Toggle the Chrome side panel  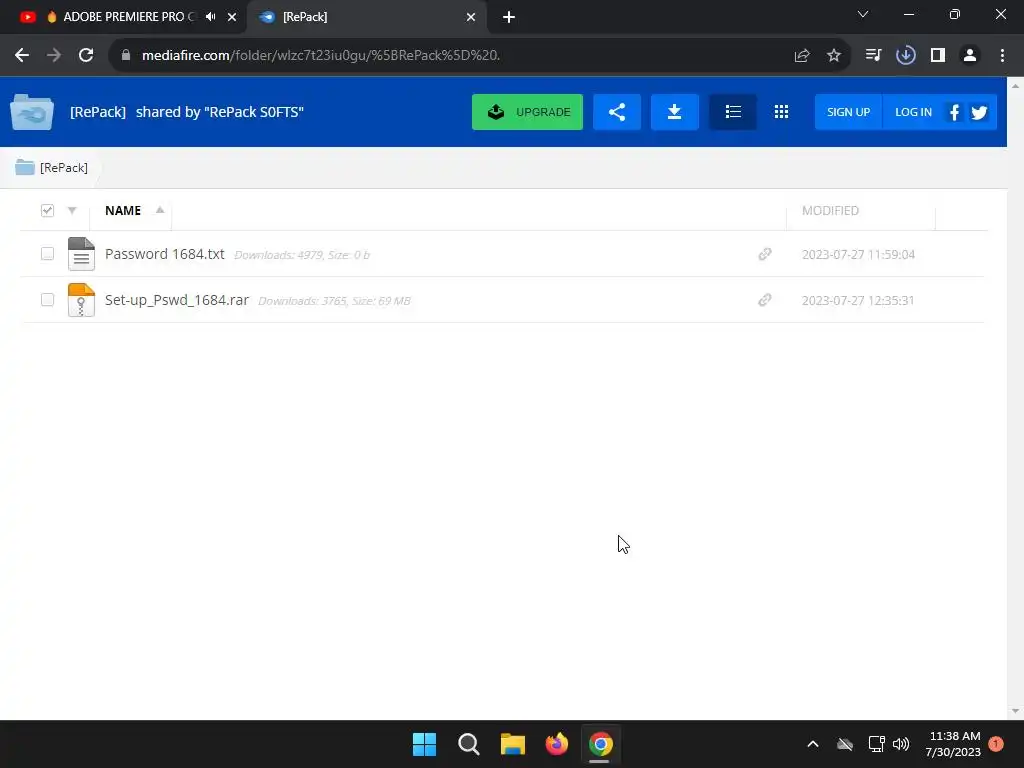click(938, 56)
